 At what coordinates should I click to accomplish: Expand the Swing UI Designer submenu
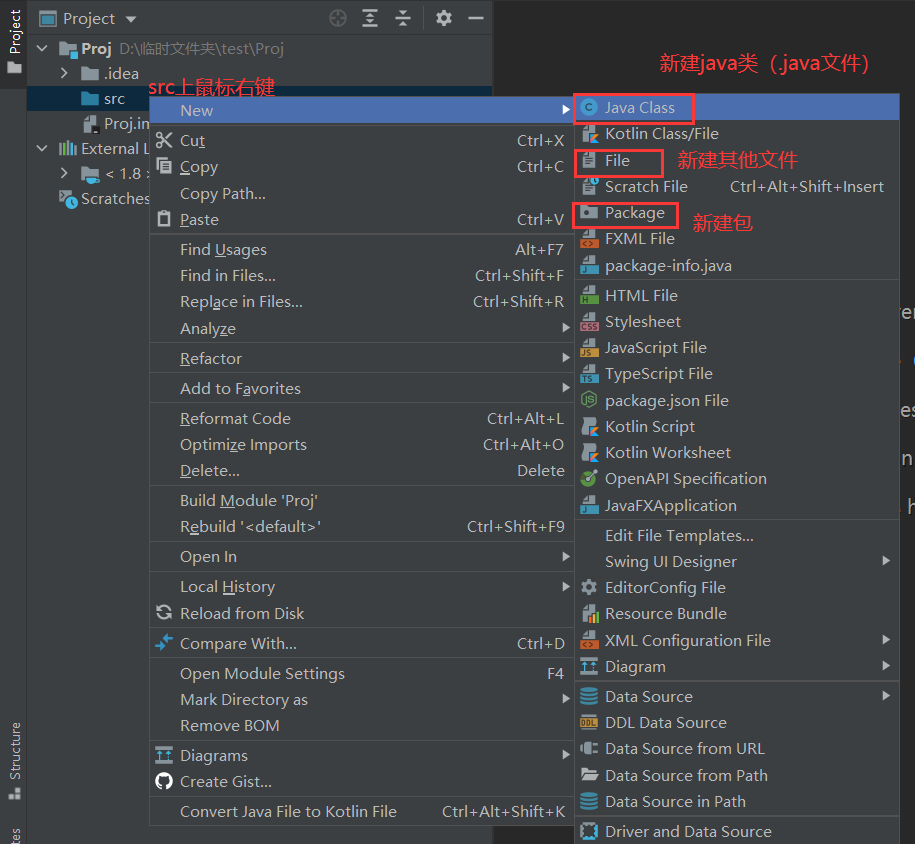tap(886, 560)
